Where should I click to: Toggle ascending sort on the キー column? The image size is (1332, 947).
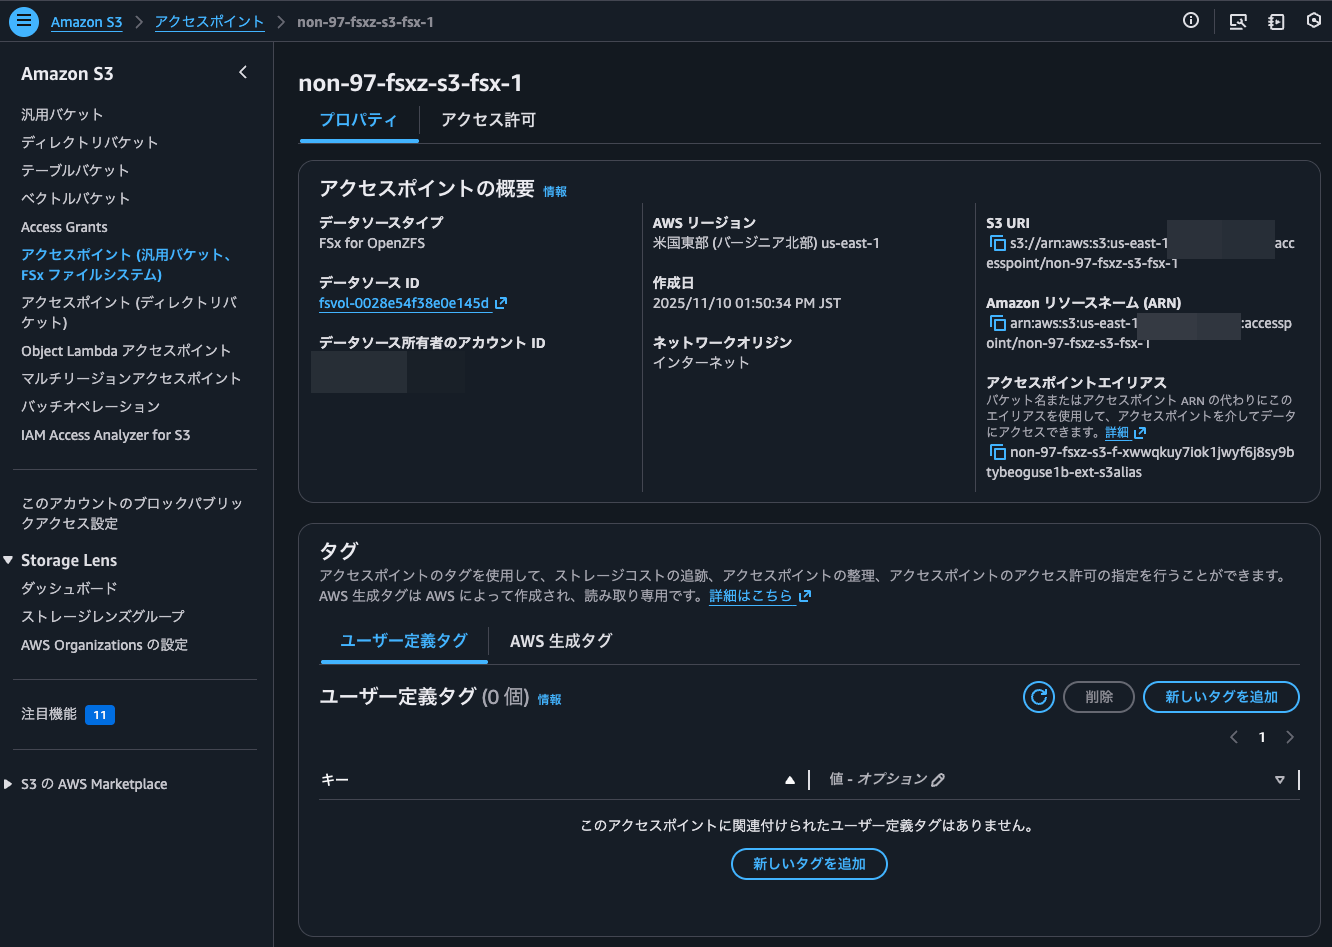790,779
